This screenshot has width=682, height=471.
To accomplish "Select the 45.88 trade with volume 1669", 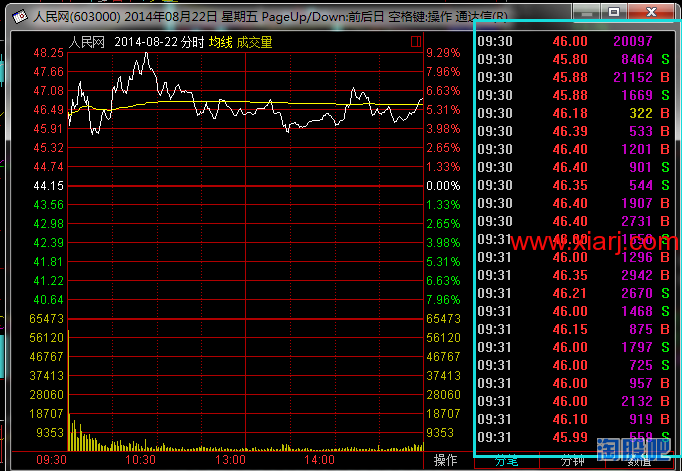I will point(574,95).
